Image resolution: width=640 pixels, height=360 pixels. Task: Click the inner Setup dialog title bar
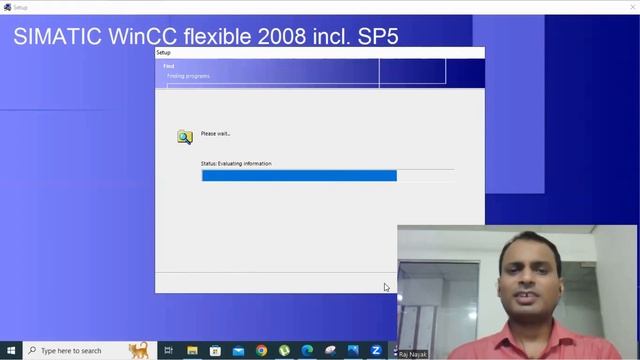click(x=320, y=53)
